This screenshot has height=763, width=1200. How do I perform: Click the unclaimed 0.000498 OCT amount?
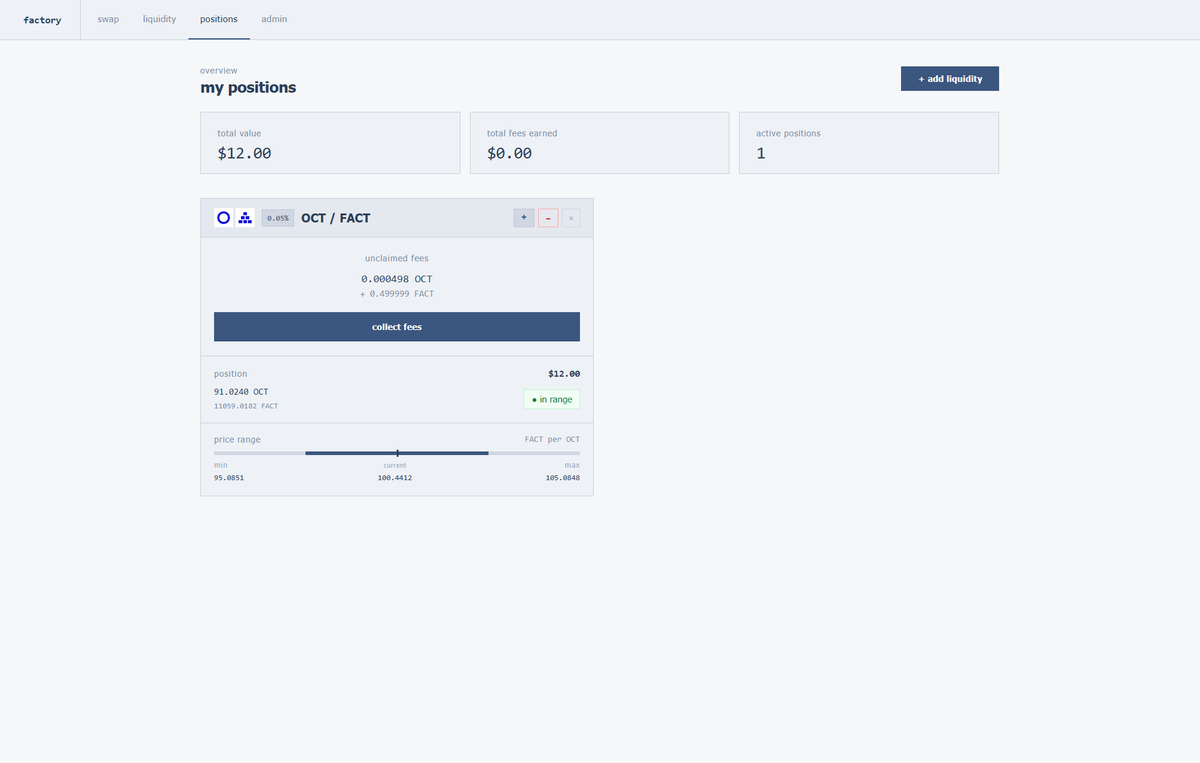(x=397, y=279)
